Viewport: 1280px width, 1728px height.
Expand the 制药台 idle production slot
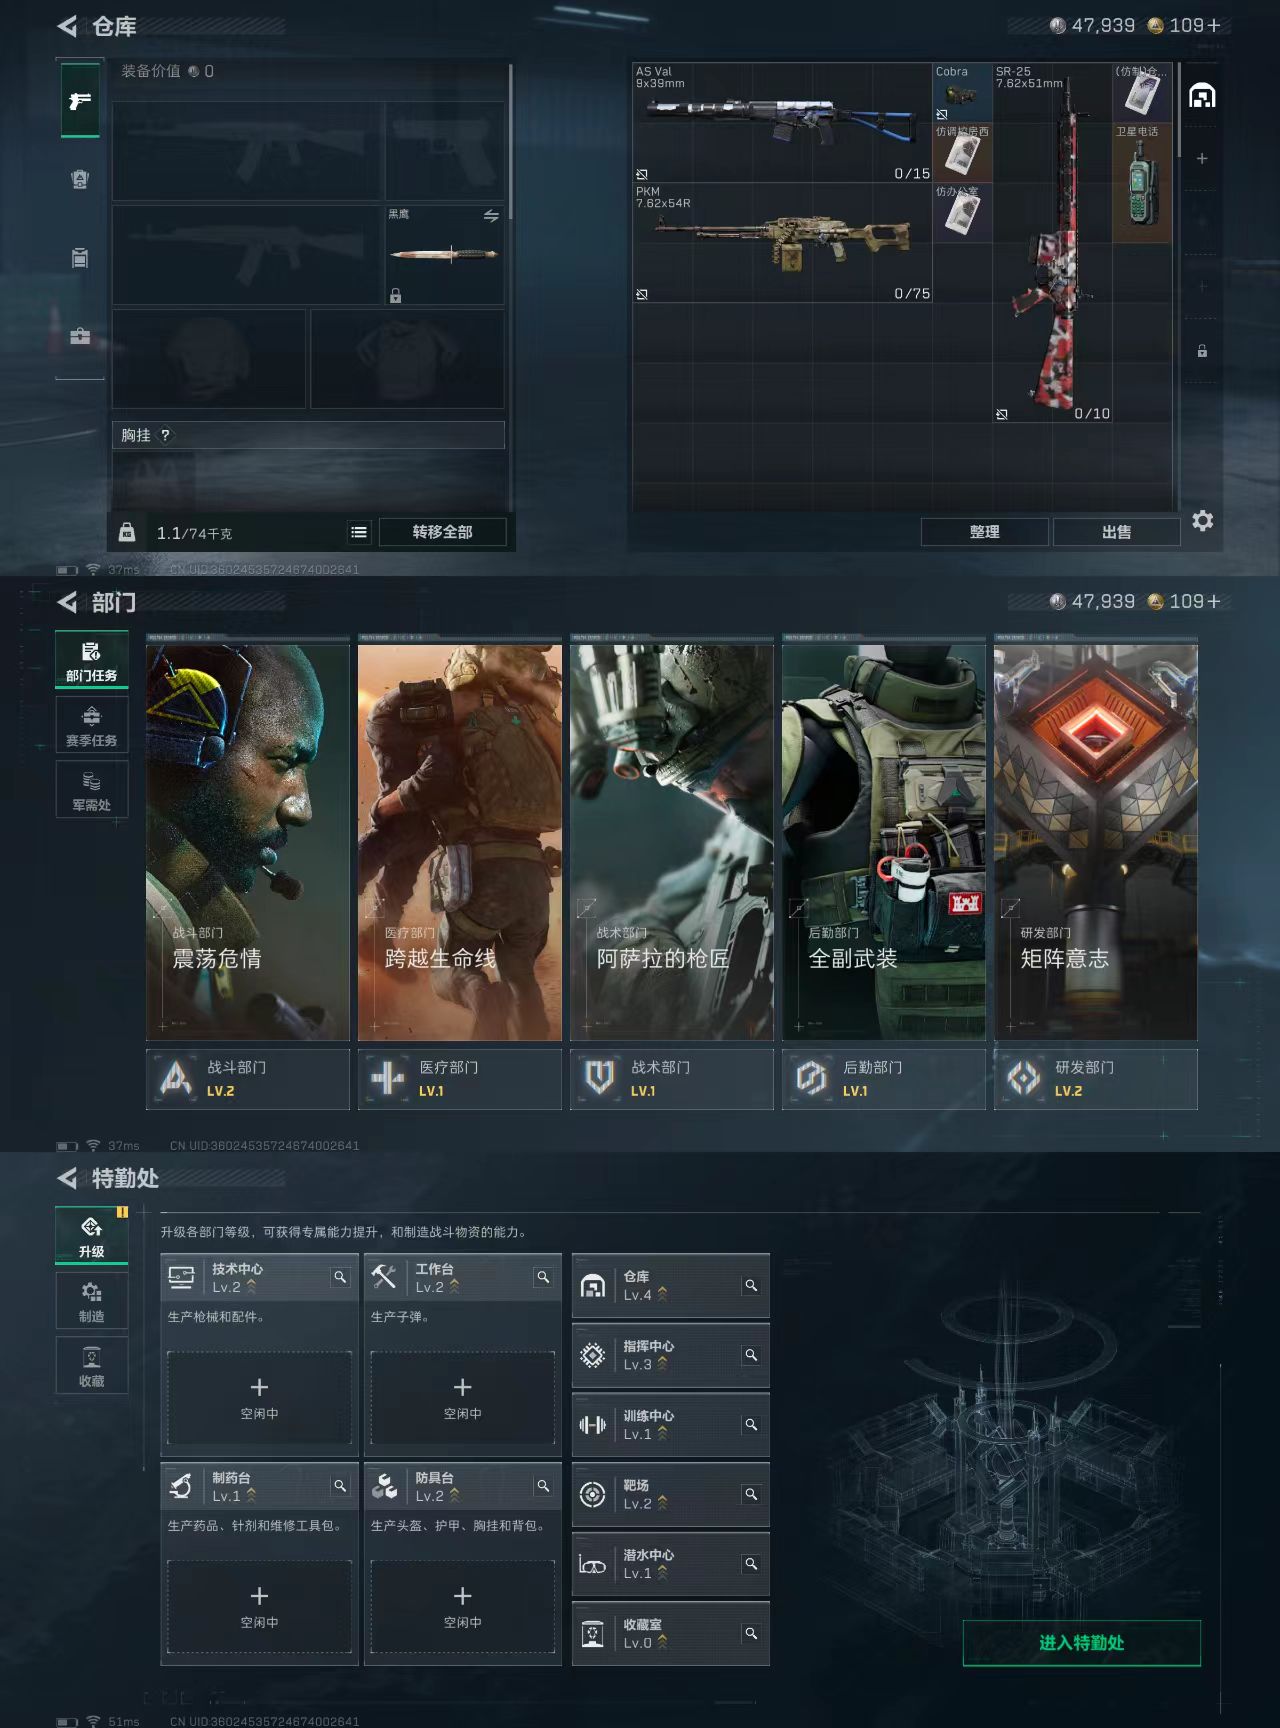tap(259, 1606)
